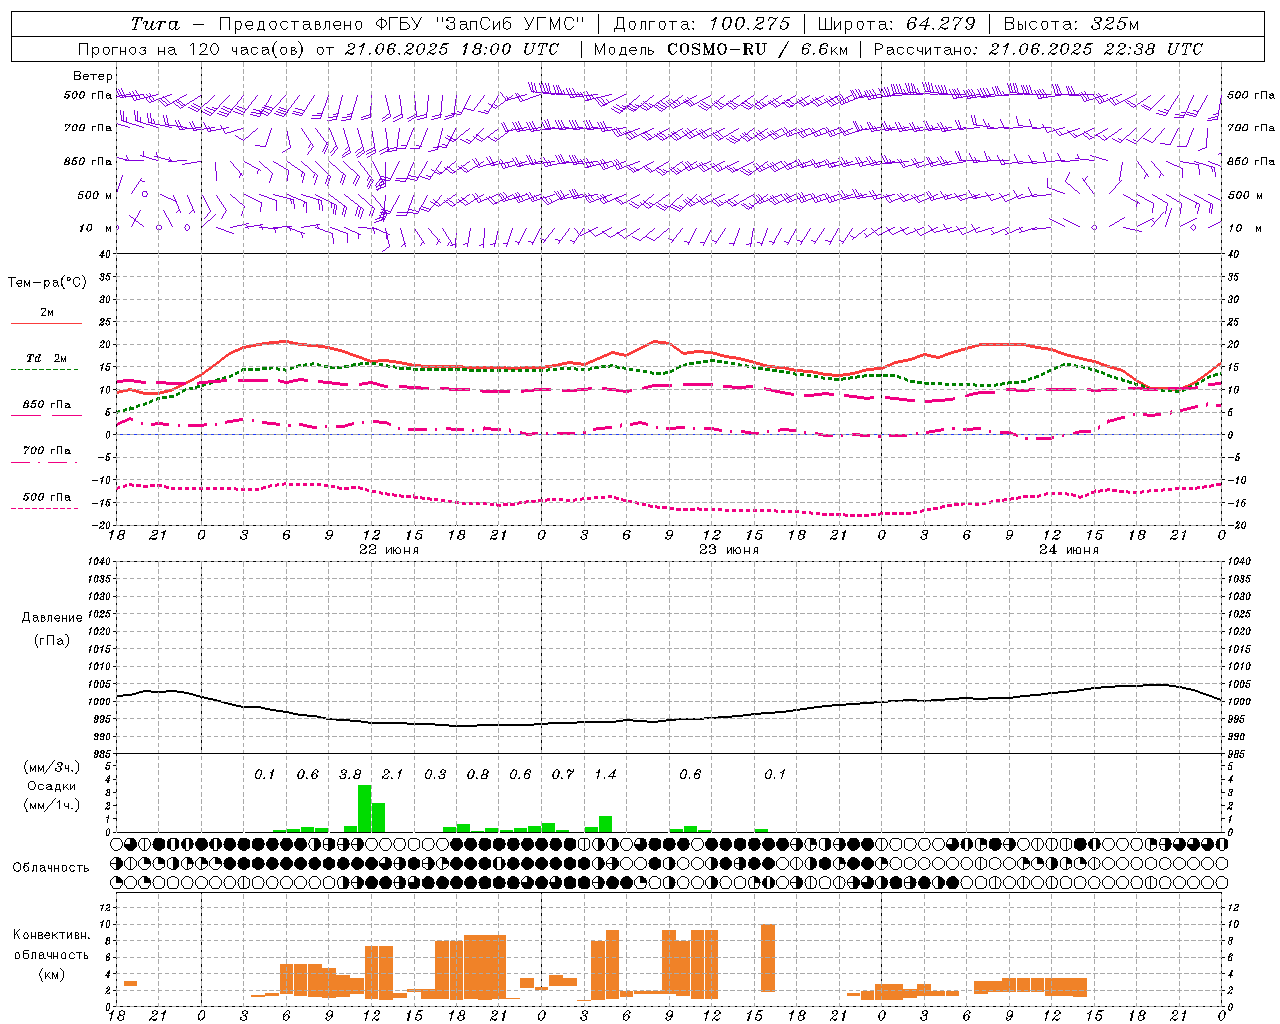Viewport: 1280px width, 1024px height.
Task: Click the "850 гПа" temperature legend entry
Action: click(x=47, y=405)
